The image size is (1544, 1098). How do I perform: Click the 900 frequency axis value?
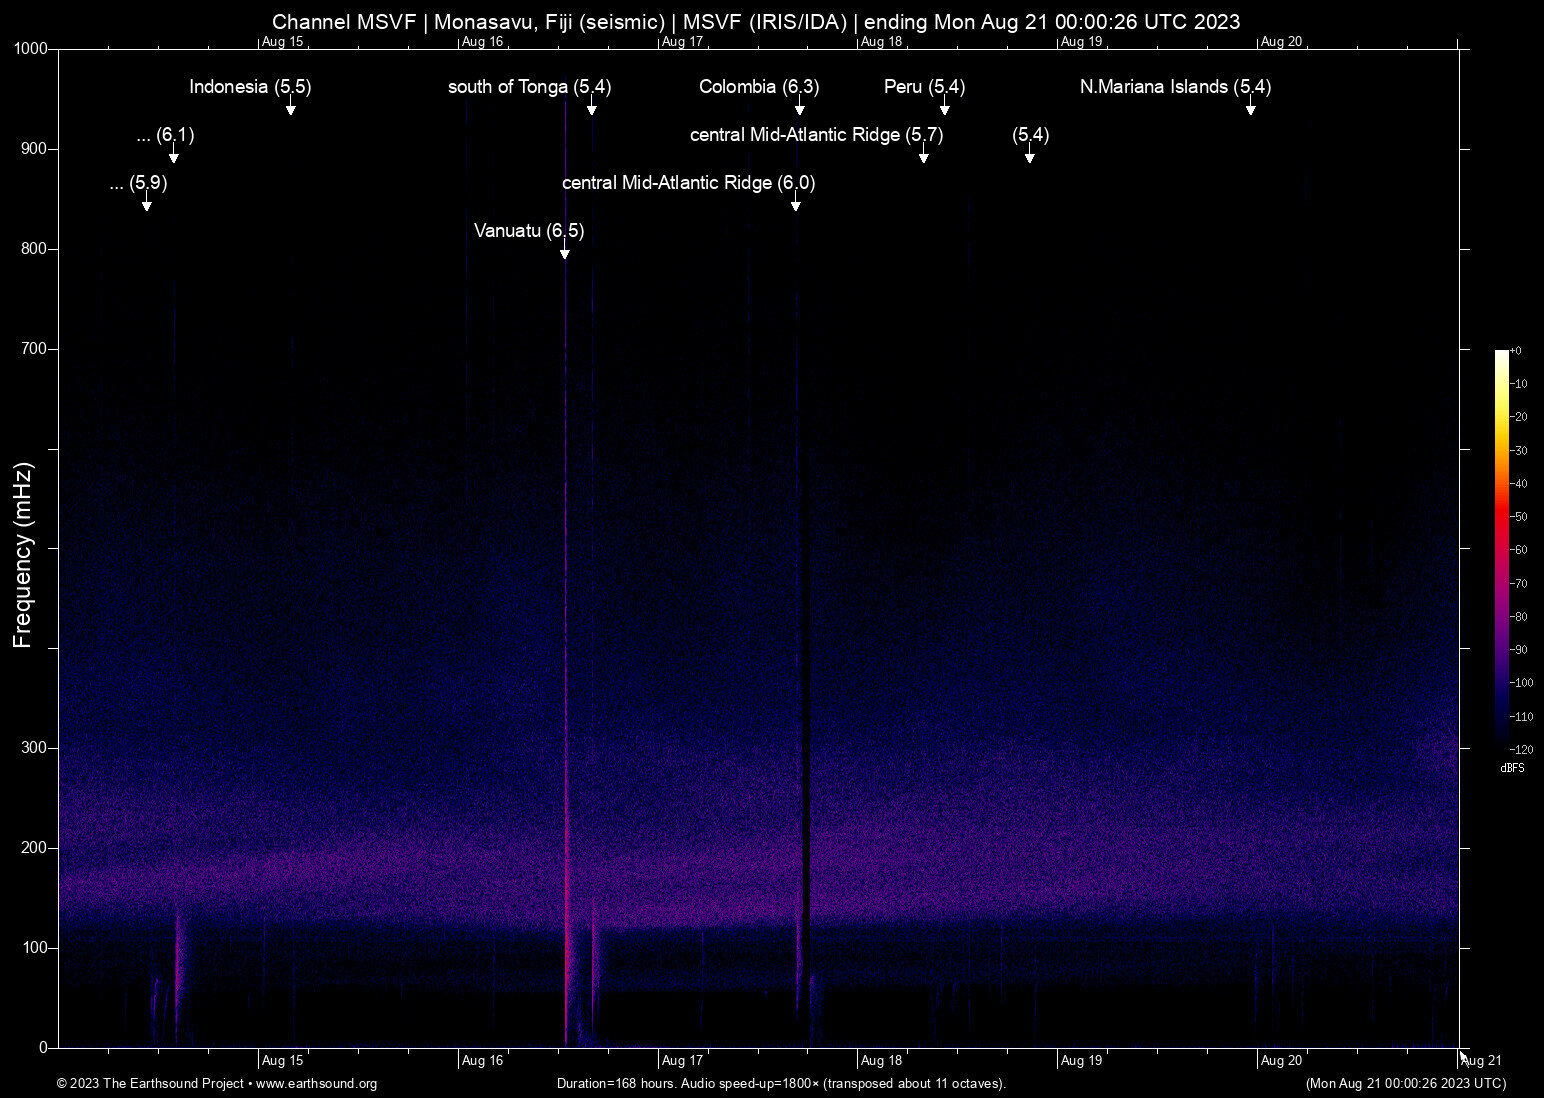click(35, 149)
